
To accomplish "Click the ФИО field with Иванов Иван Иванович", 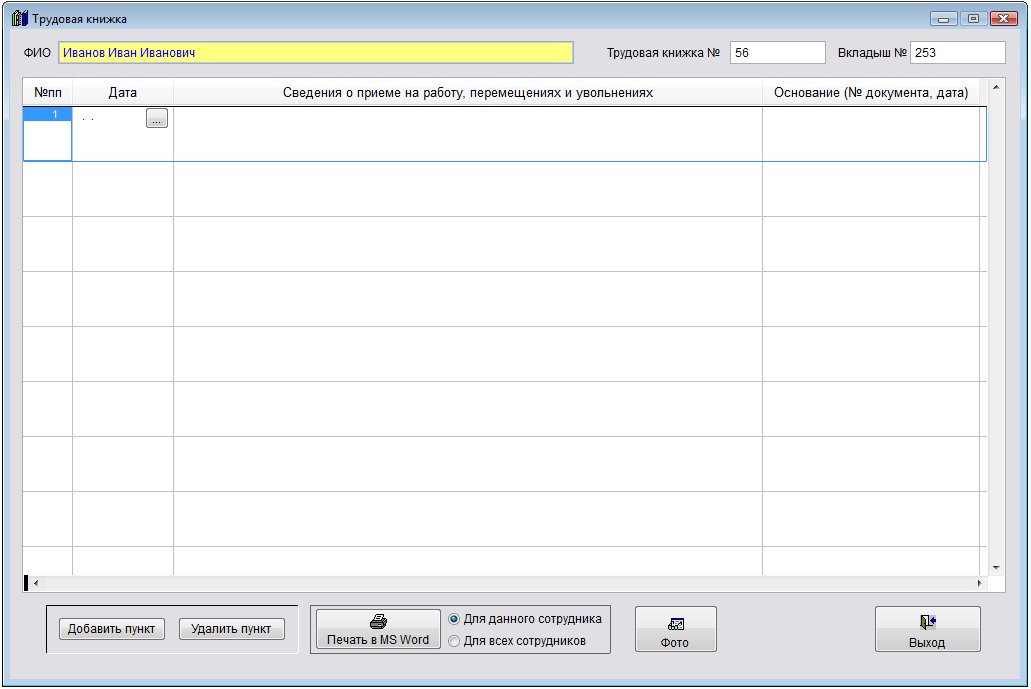I will point(316,53).
